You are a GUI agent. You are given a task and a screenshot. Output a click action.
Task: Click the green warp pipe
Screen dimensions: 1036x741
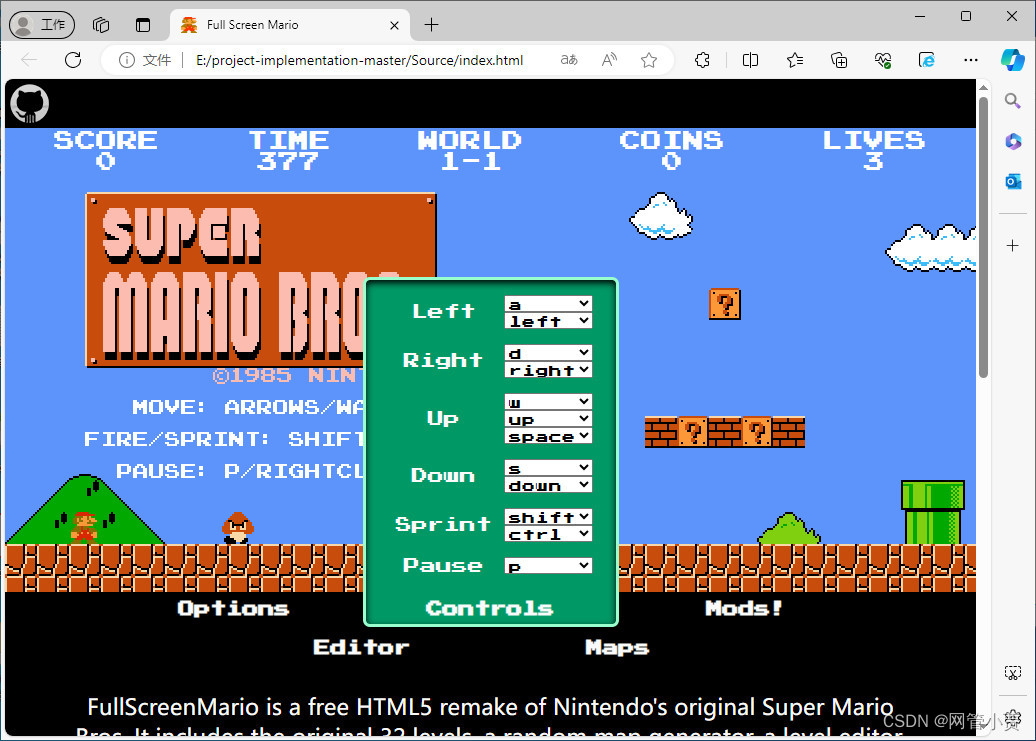933,512
